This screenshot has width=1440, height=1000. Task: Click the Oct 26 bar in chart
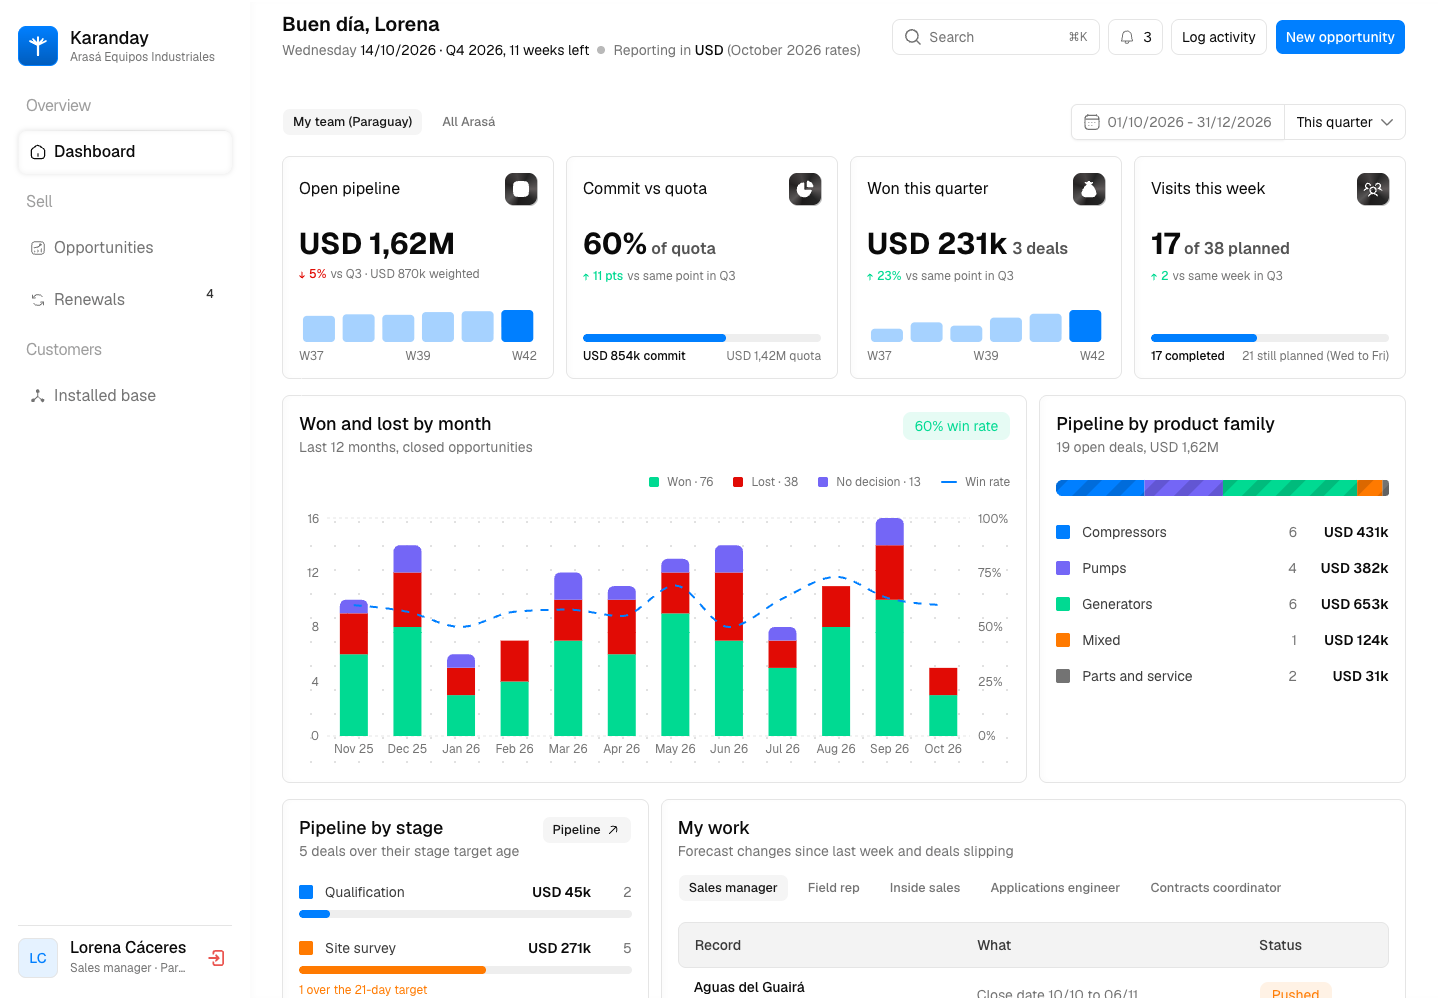coord(943,702)
